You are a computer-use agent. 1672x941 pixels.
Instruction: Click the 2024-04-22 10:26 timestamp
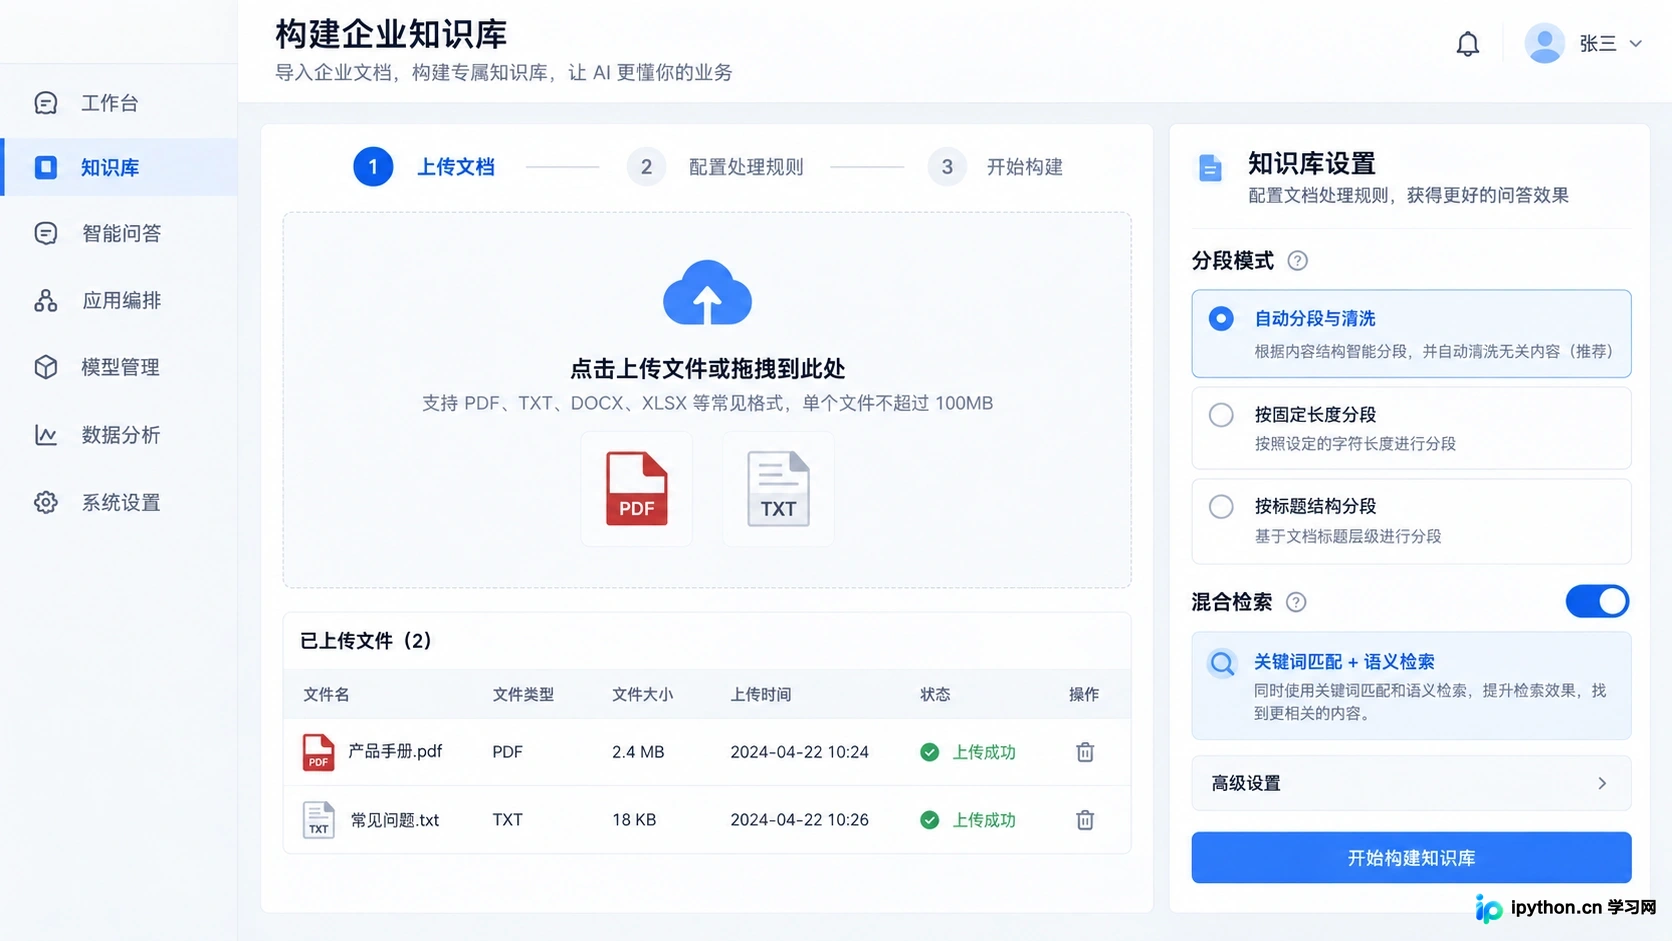[x=799, y=820]
